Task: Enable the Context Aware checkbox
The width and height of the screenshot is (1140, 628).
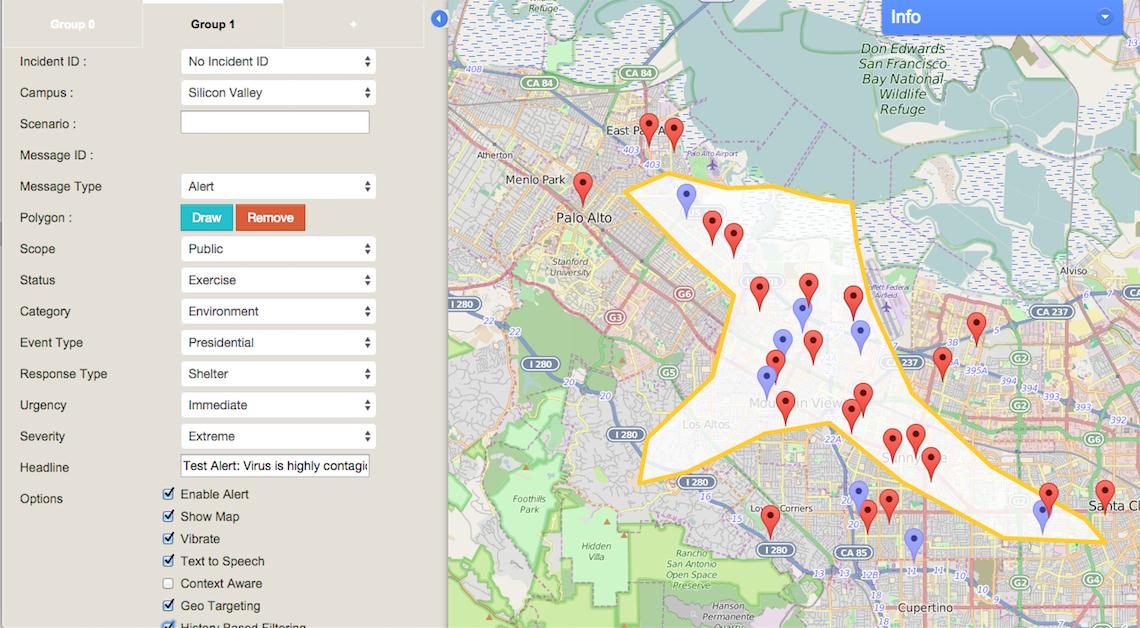Action: [x=169, y=584]
